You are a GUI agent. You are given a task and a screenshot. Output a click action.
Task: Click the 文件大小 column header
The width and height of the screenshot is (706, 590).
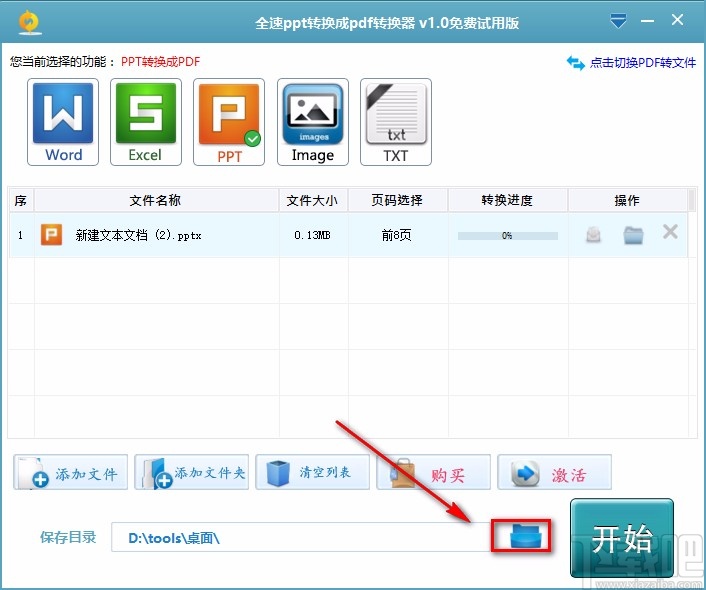[x=312, y=200]
